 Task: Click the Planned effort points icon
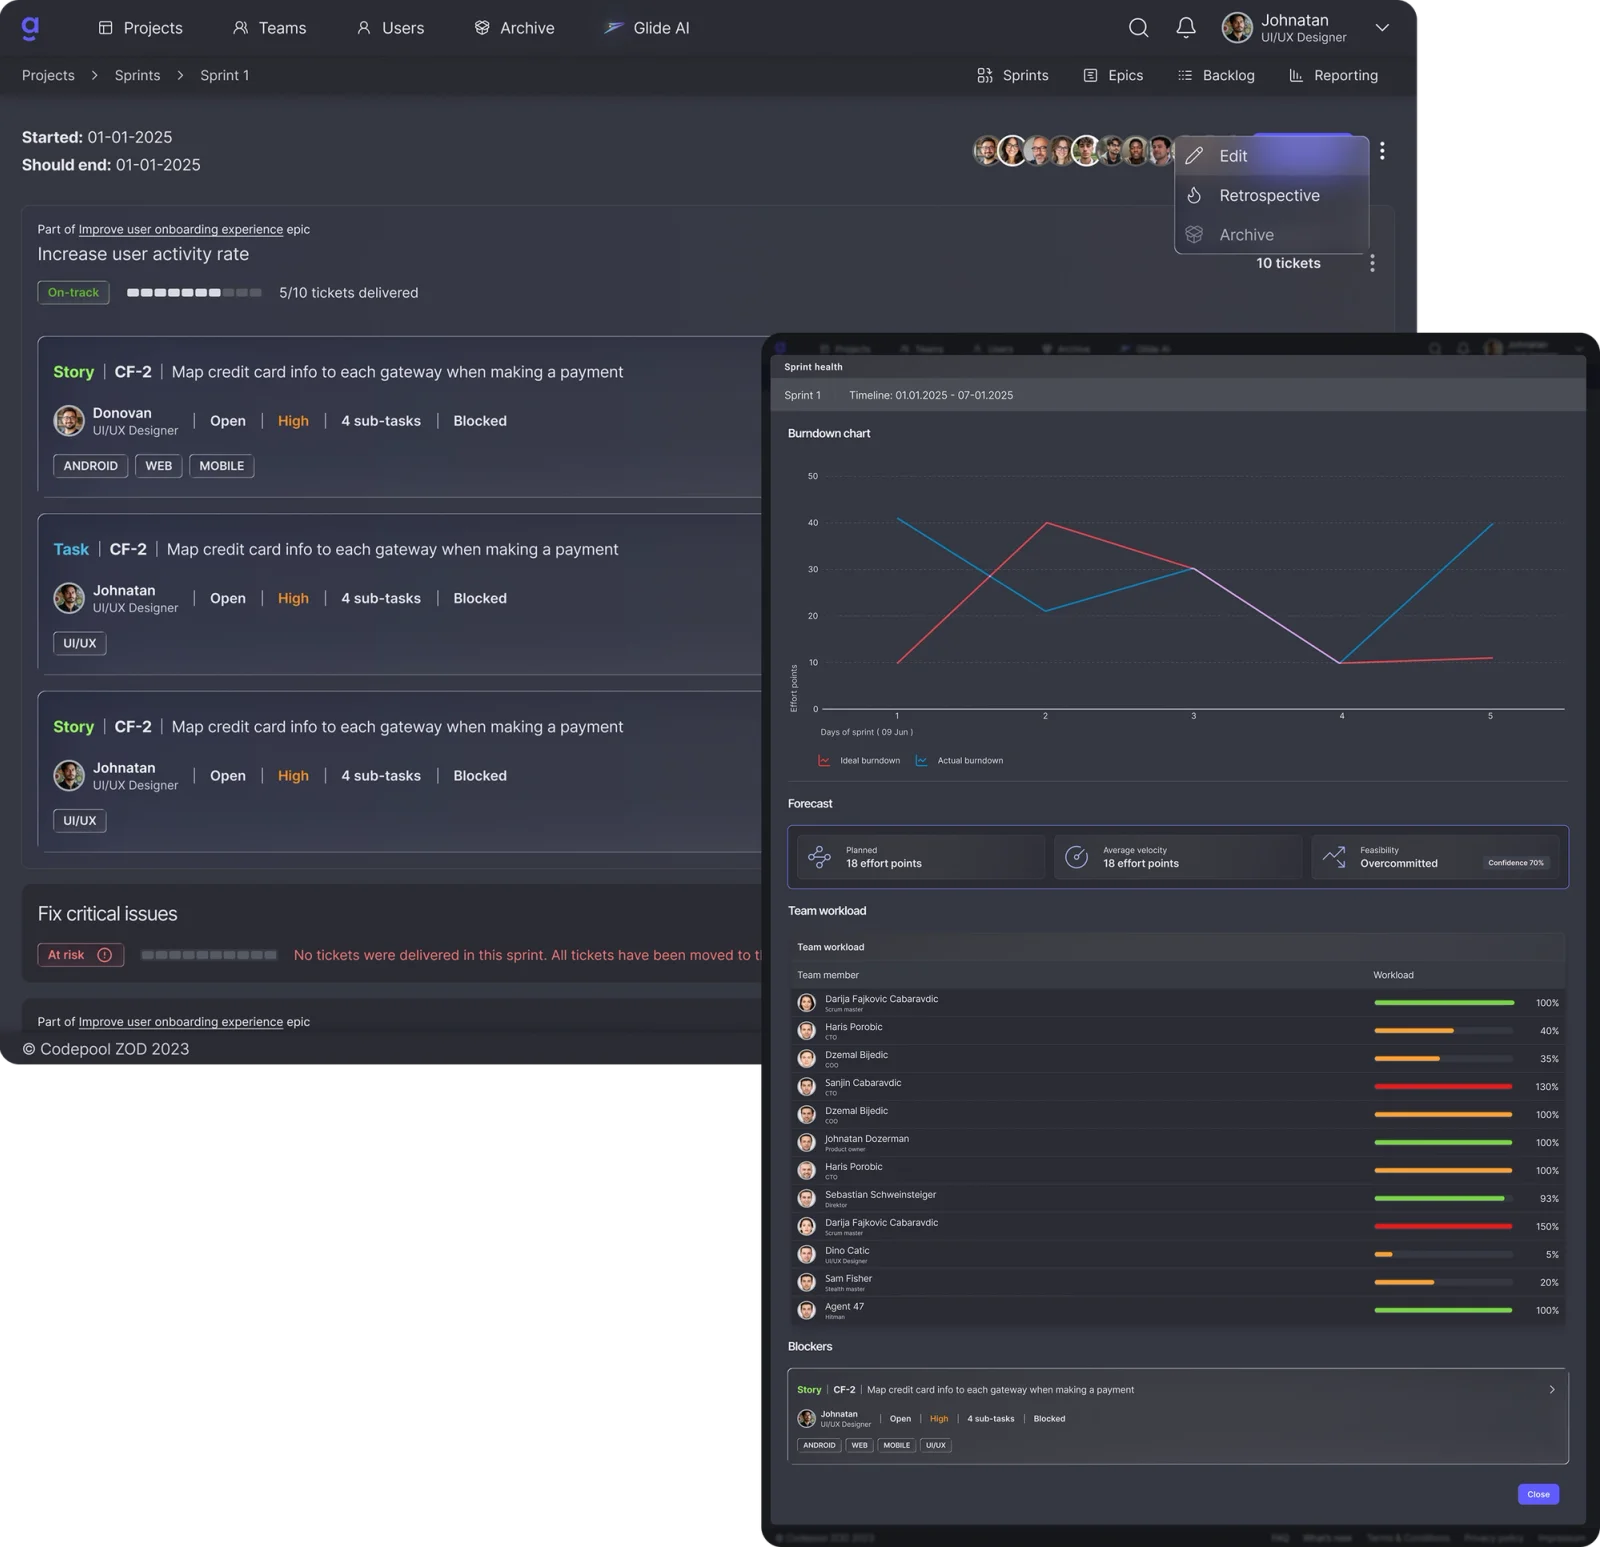pyautogui.click(x=819, y=857)
